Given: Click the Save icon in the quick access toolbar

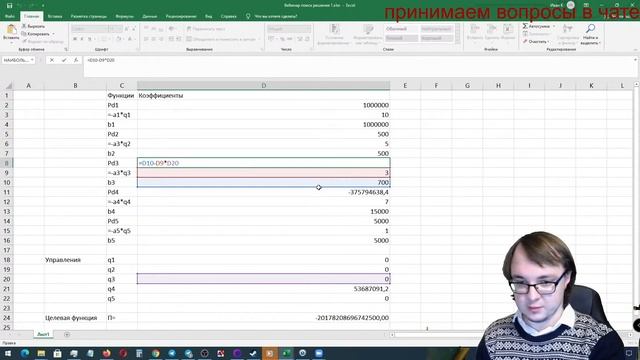Looking at the screenshot, I should [x=9, y=5].
